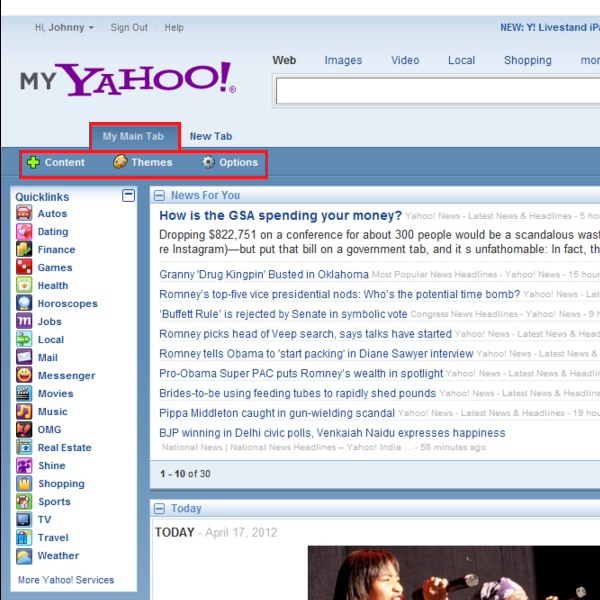Click the Messenger smiley icon
This screenshot has height=600, width=600.
(24, 375)
